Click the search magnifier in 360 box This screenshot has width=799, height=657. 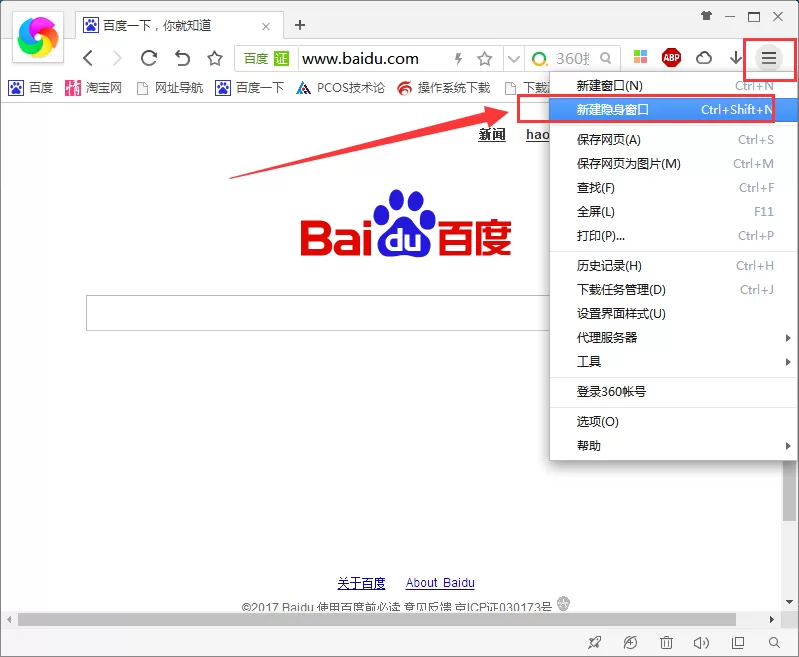[605, 58]
